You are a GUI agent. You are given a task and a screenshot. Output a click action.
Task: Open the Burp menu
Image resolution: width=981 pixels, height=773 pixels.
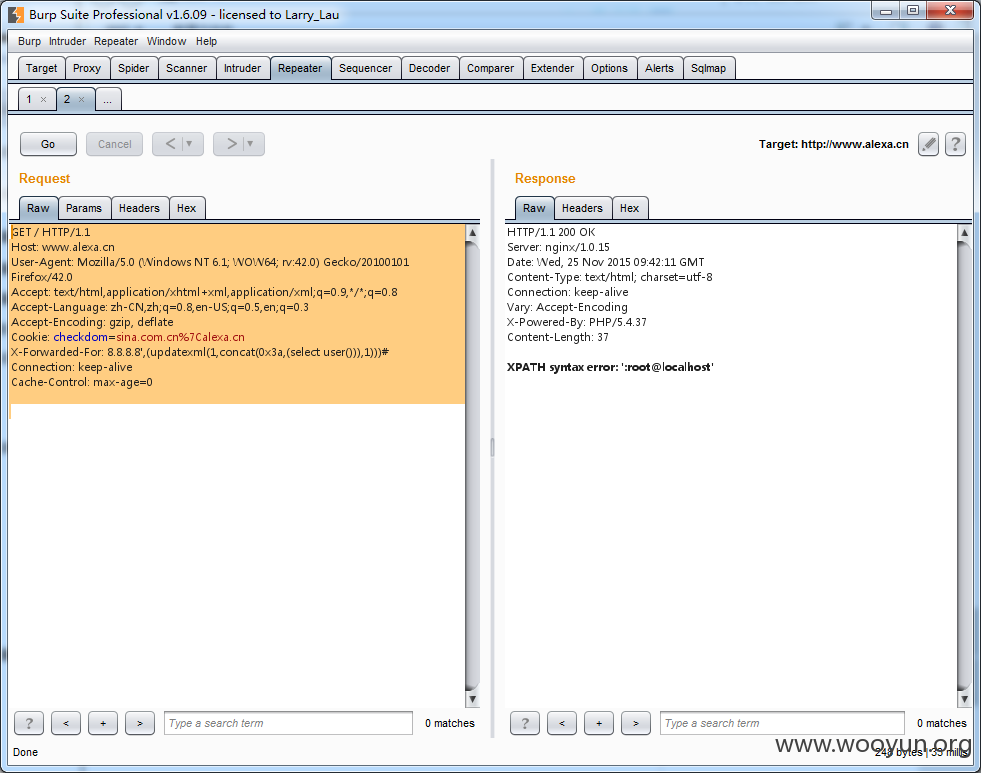tap(29, 41)
